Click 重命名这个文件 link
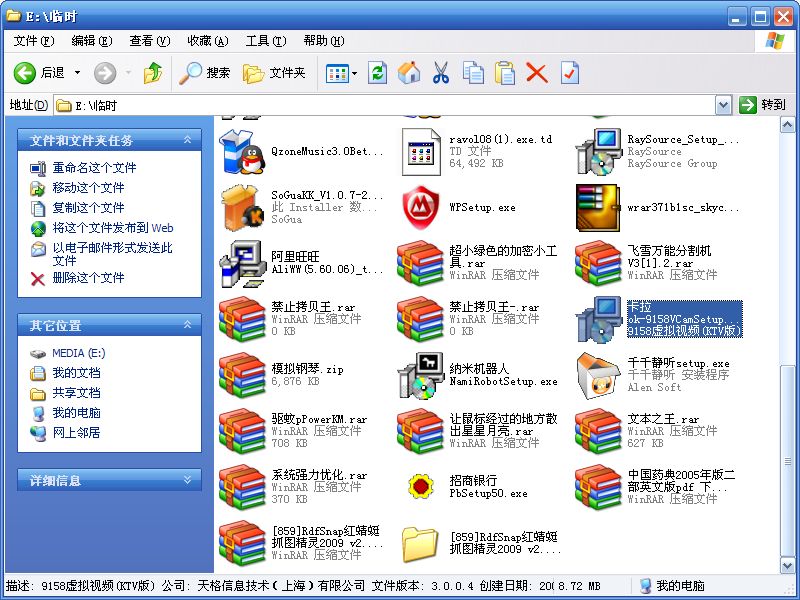This screenshot has height=600, width=800. [x=94, y=167]
